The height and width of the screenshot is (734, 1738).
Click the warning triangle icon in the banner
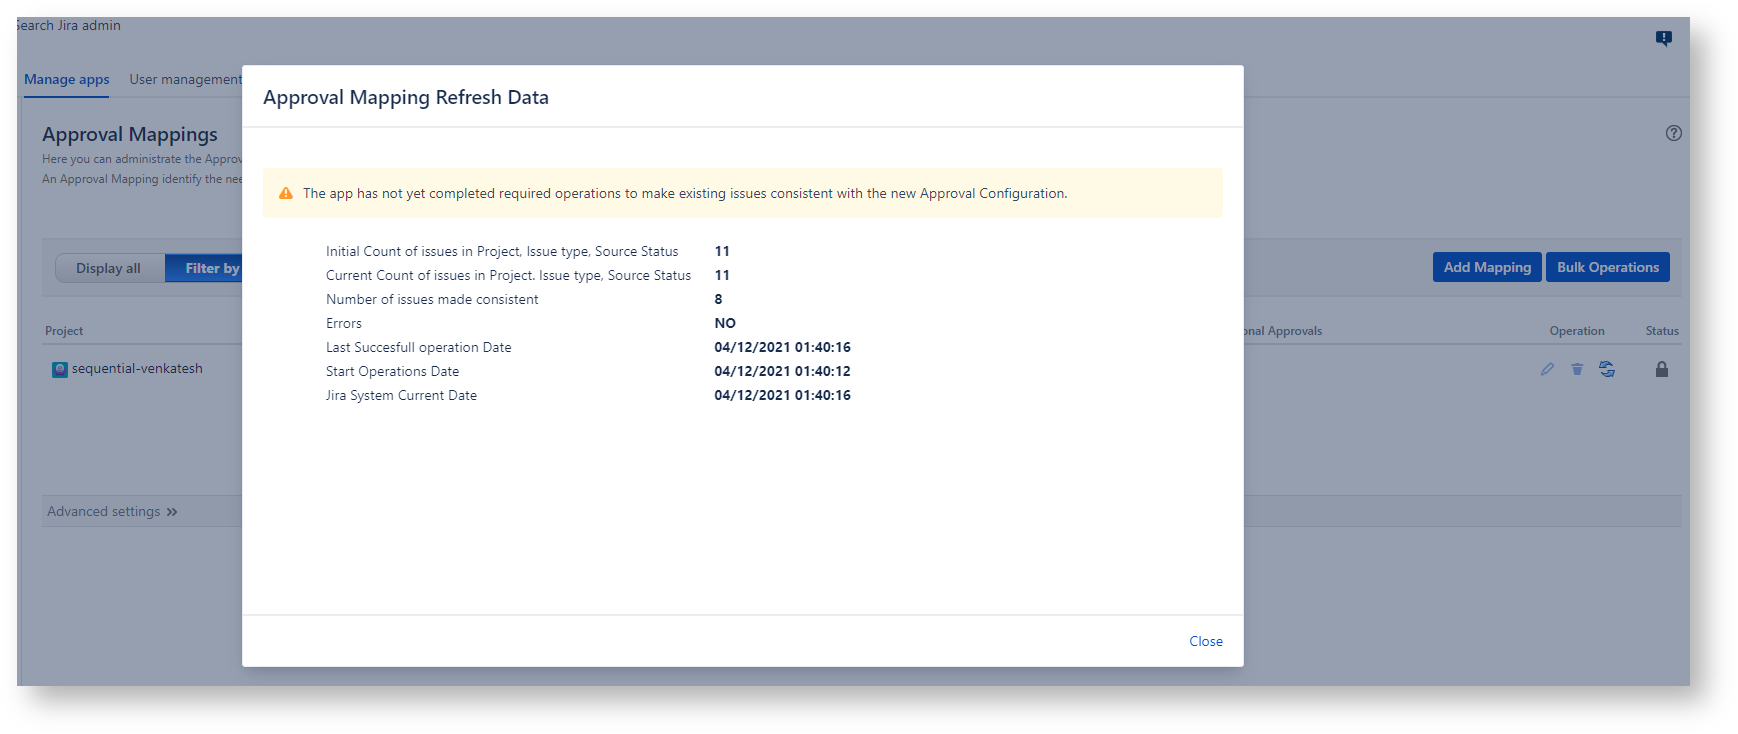(286, 193)
